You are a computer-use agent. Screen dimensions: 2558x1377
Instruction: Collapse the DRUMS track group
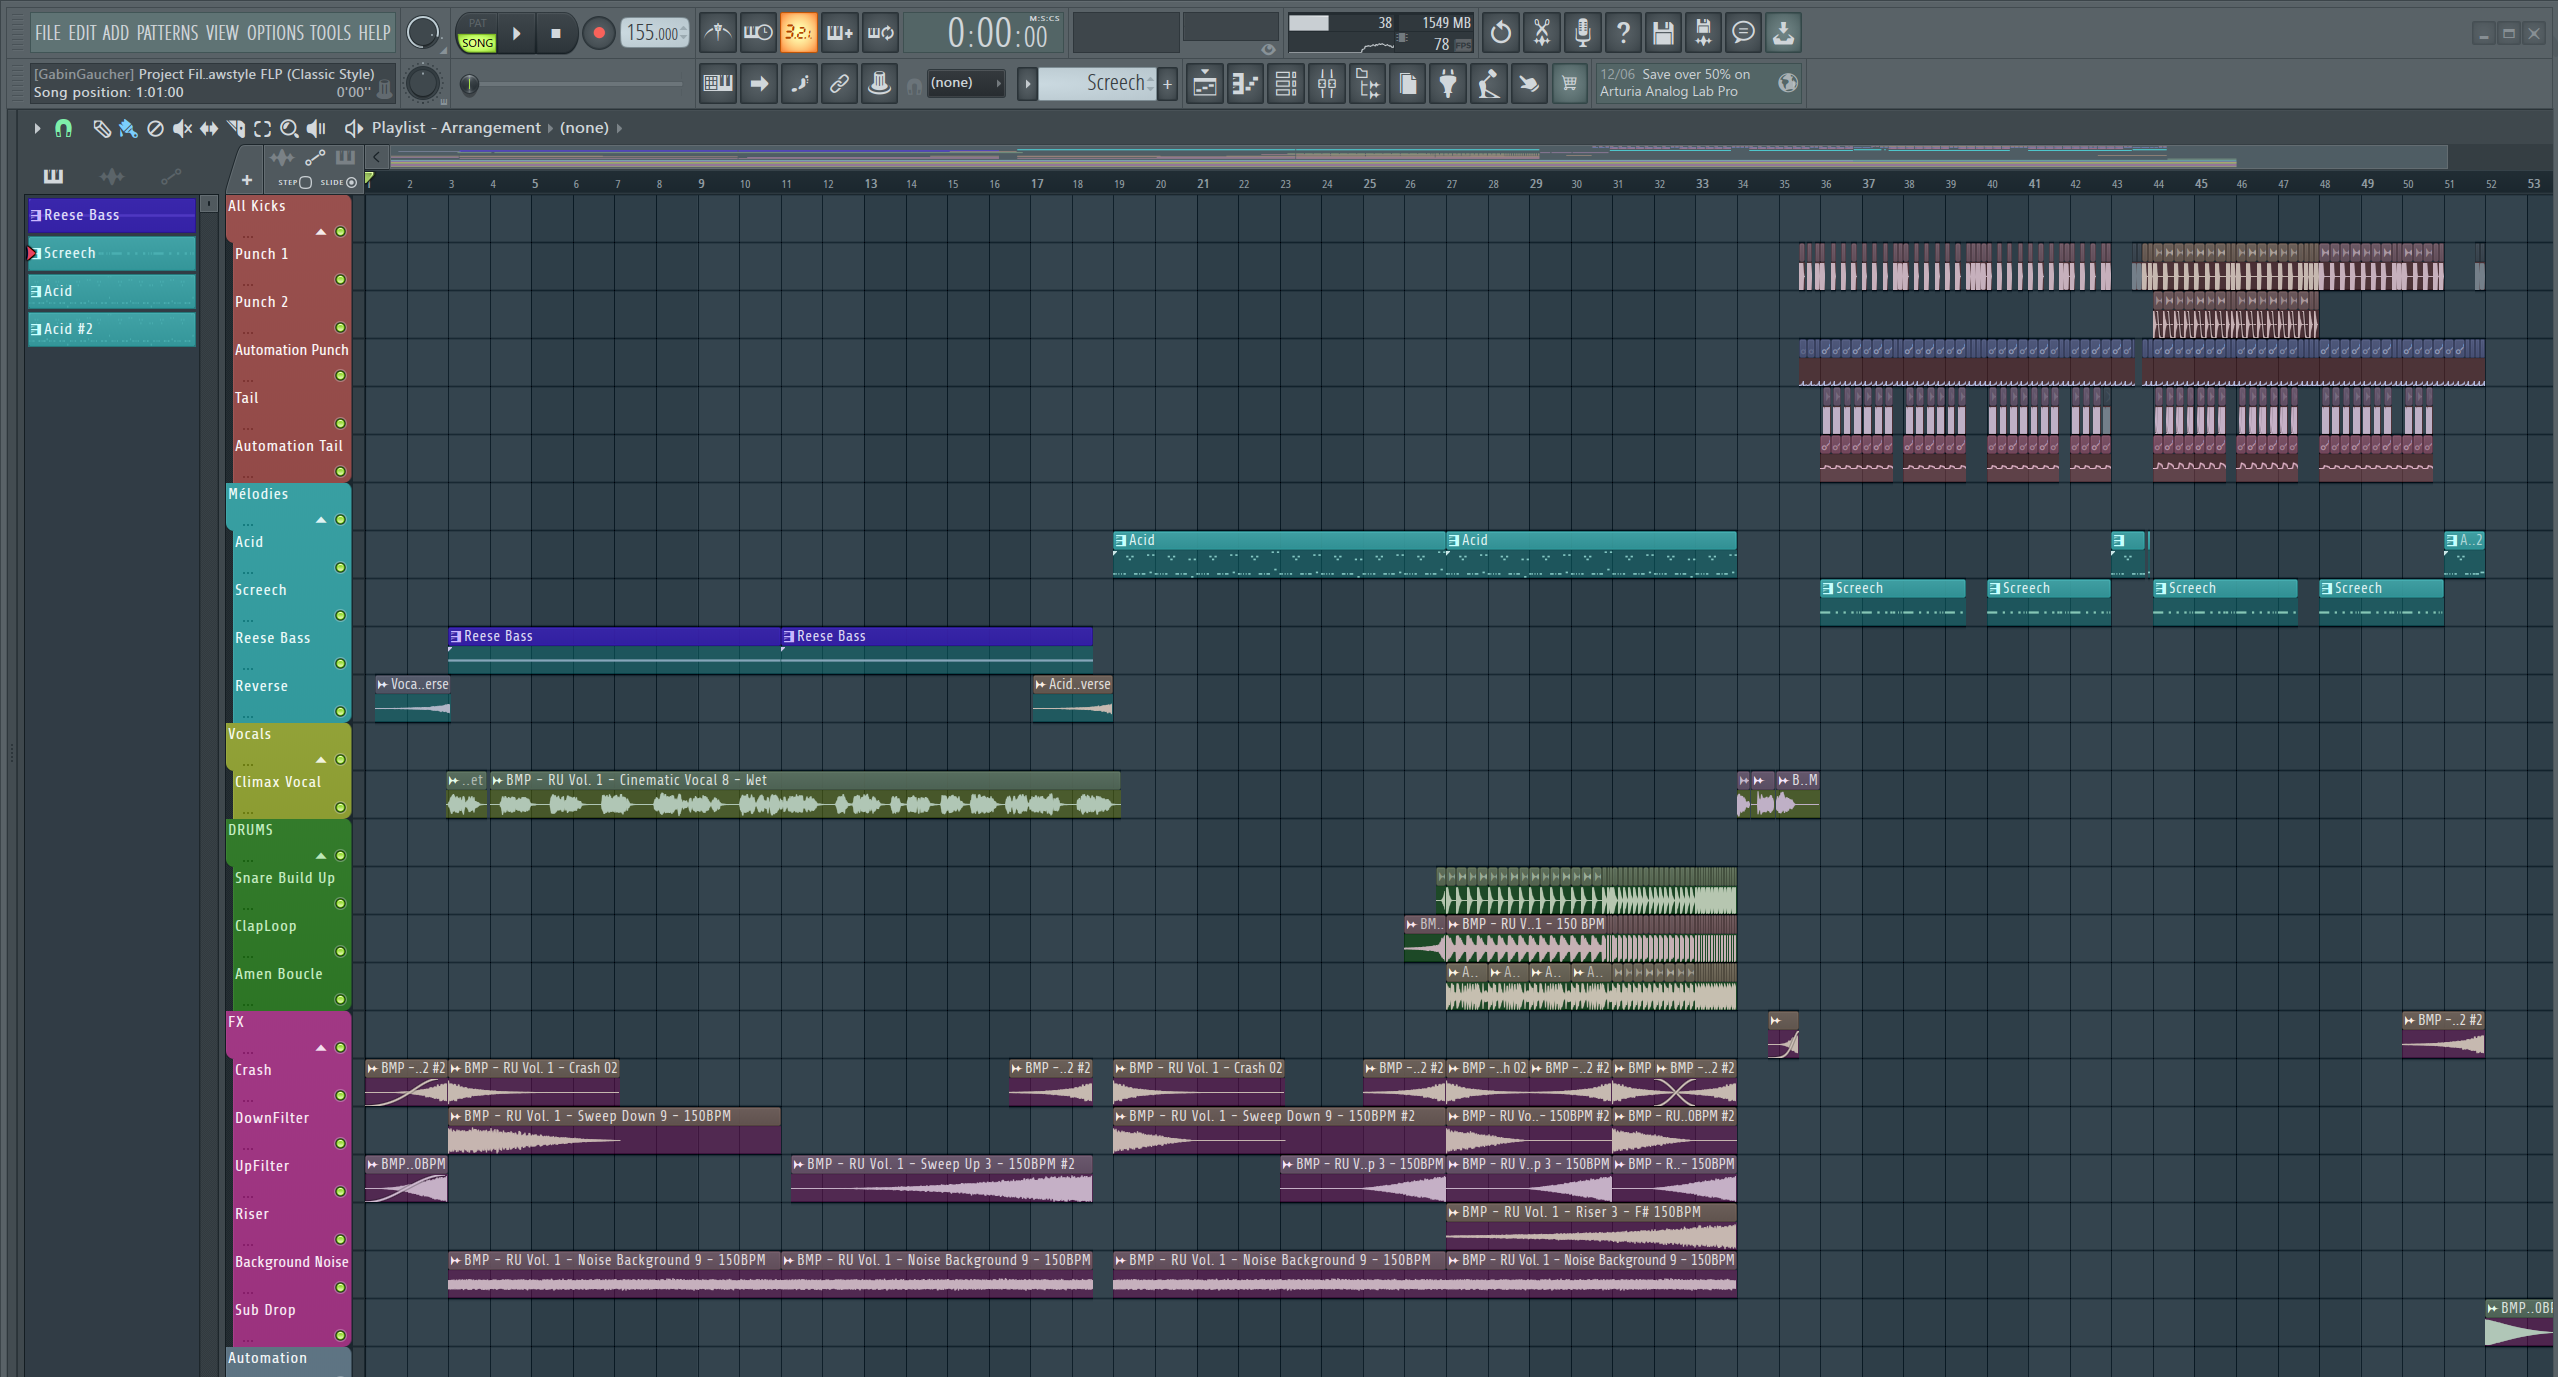coord(321,856)
